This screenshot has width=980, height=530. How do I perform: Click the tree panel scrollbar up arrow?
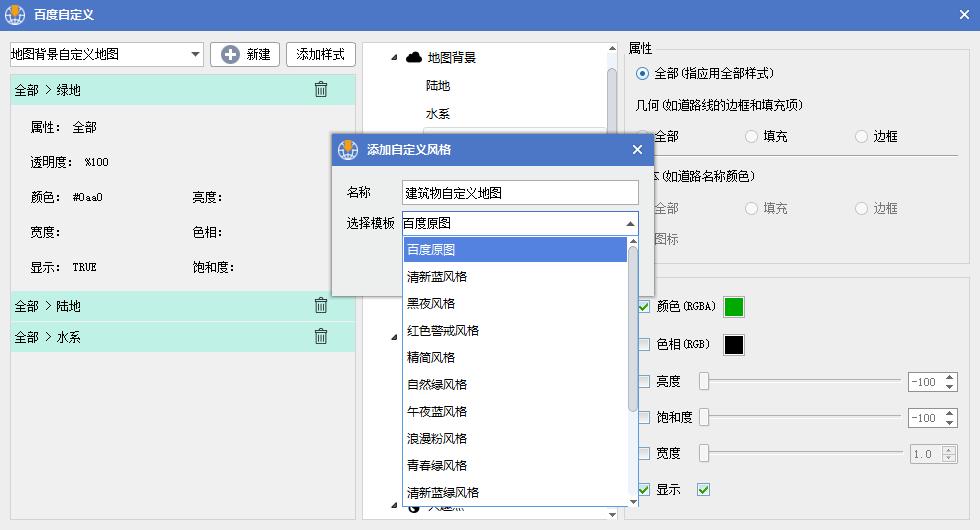coord(612,48)
